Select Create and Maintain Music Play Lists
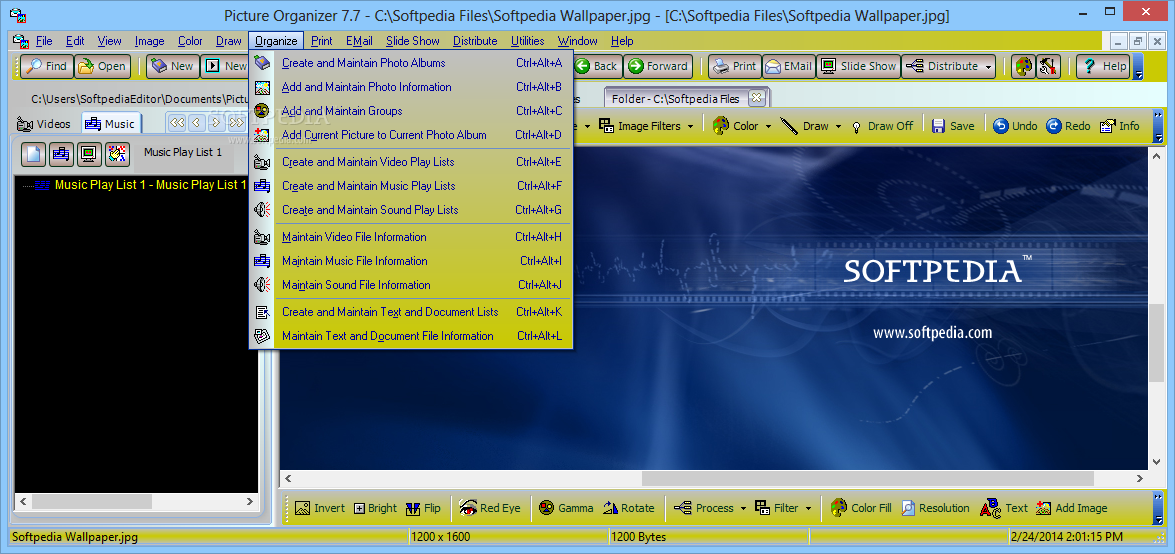The height and width of the screenshot is (554, 1175). (411, 186)
